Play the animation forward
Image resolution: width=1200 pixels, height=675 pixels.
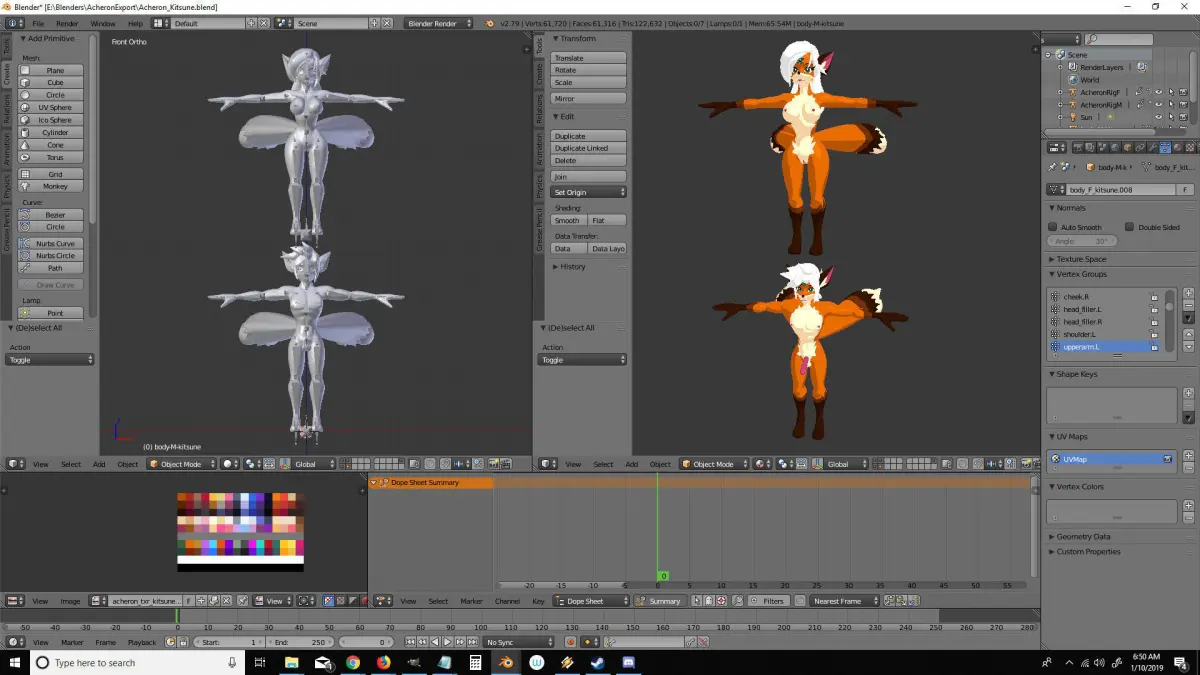[447, 642]
